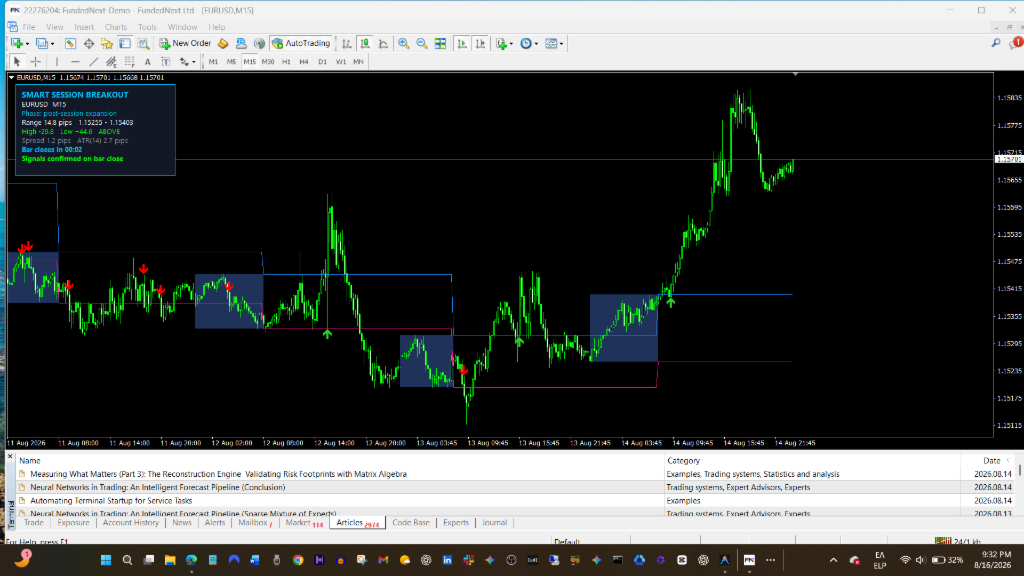Screen dimensions: 1024x576
Task: Open the MetaEditor yellow book icon
Action: pos(223,44)
